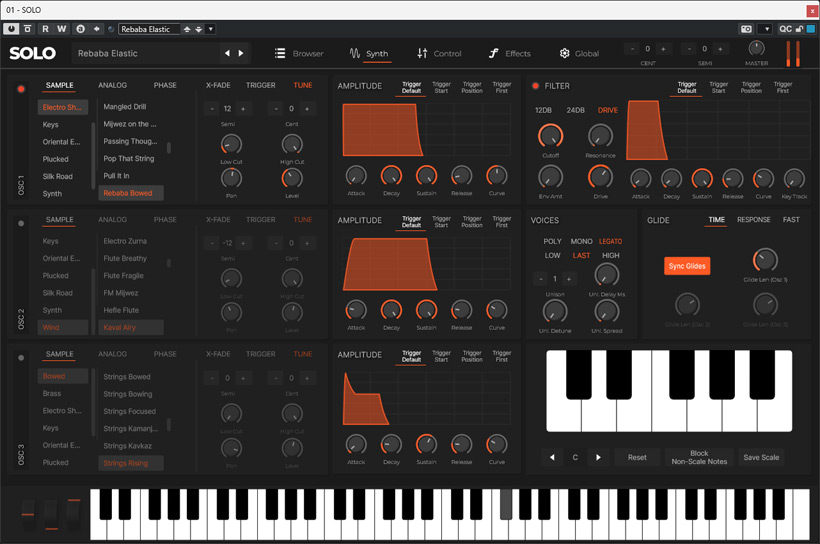Open the Control tab
820x544 pixels.
click(x=439, y=53)
